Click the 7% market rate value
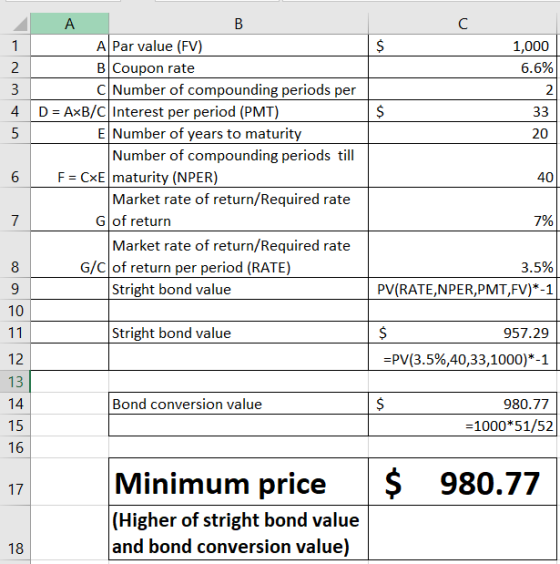 tap(463, 210)
